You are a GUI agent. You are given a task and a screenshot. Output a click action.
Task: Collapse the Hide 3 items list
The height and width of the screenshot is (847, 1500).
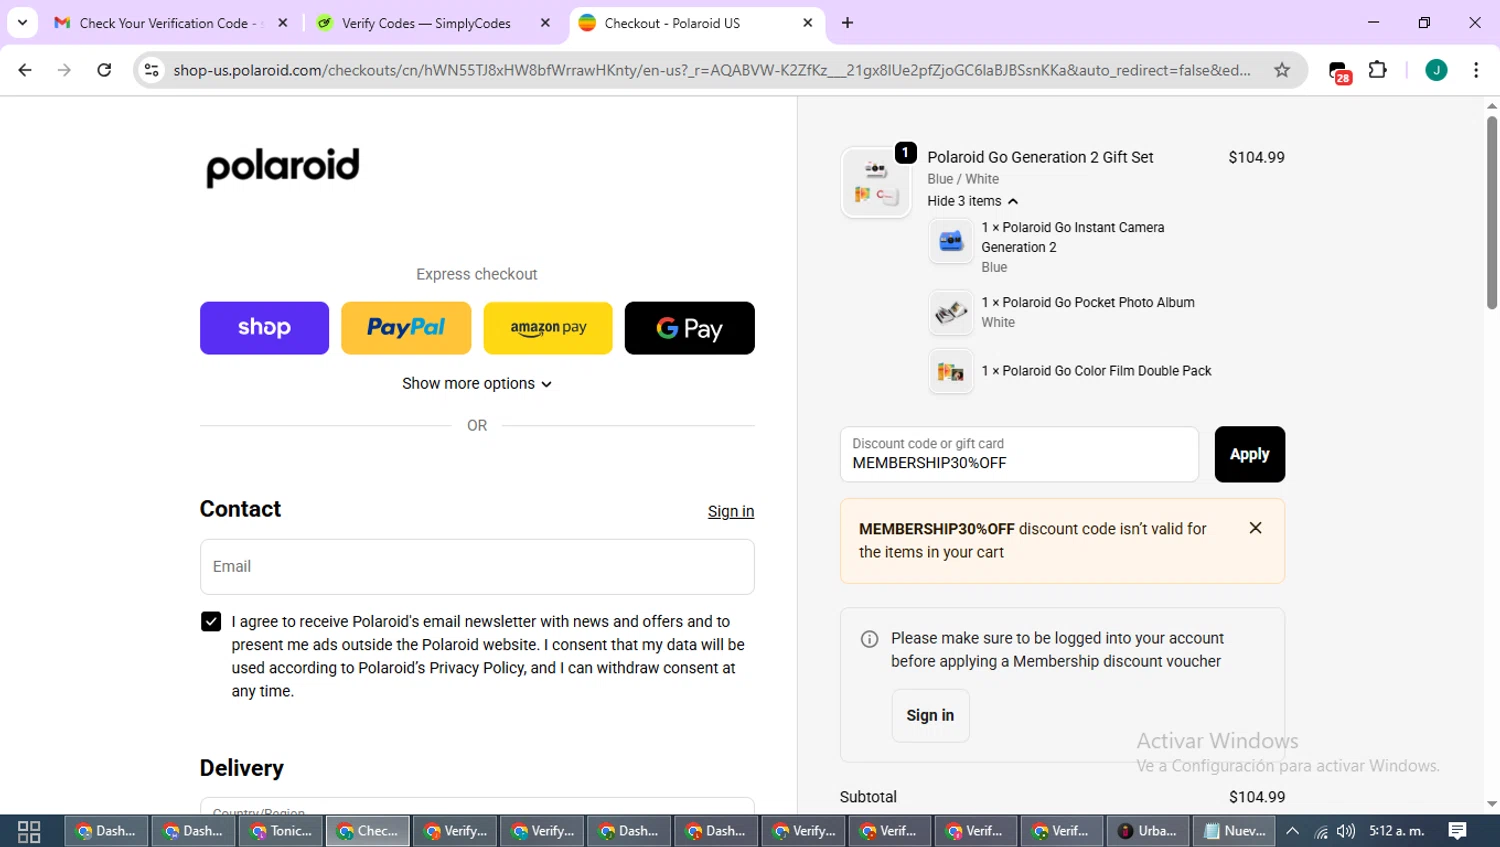972,201
